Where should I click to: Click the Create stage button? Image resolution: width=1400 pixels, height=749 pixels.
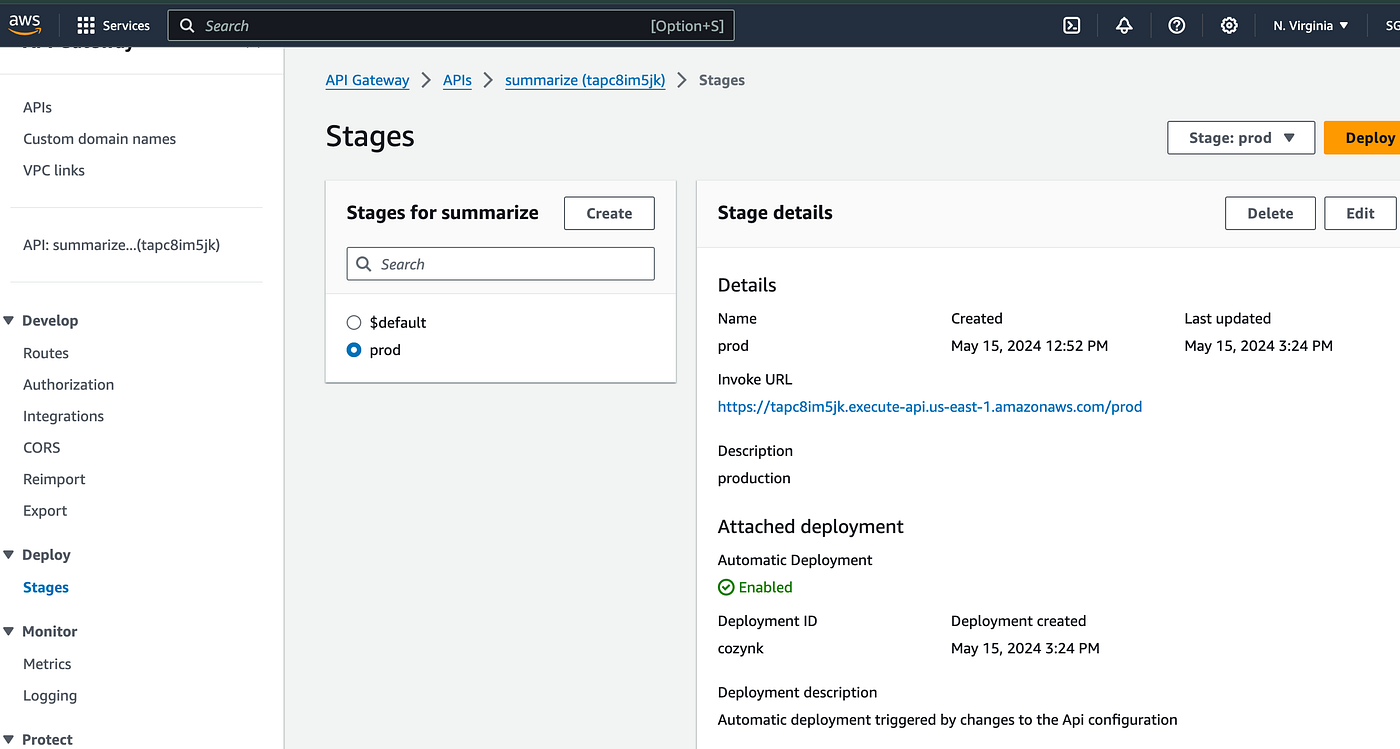(609, 213)
